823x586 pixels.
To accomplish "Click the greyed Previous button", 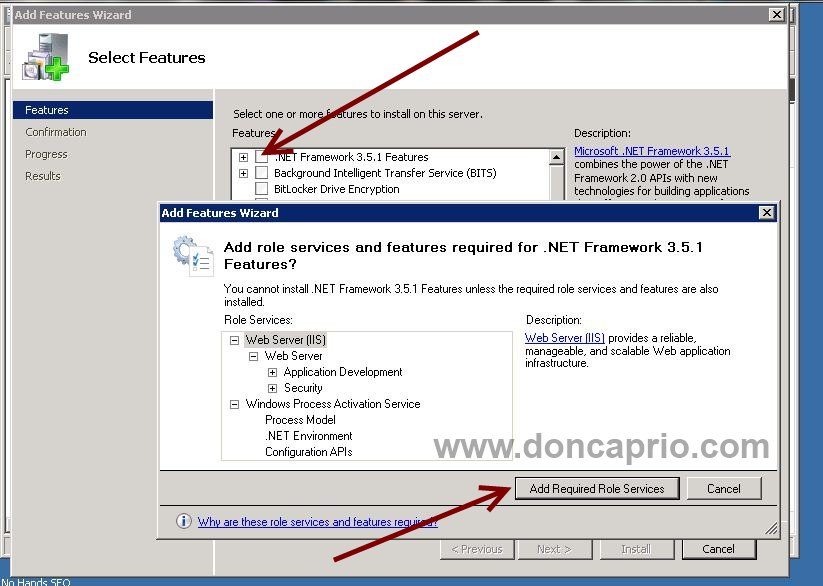I will 477,549.
